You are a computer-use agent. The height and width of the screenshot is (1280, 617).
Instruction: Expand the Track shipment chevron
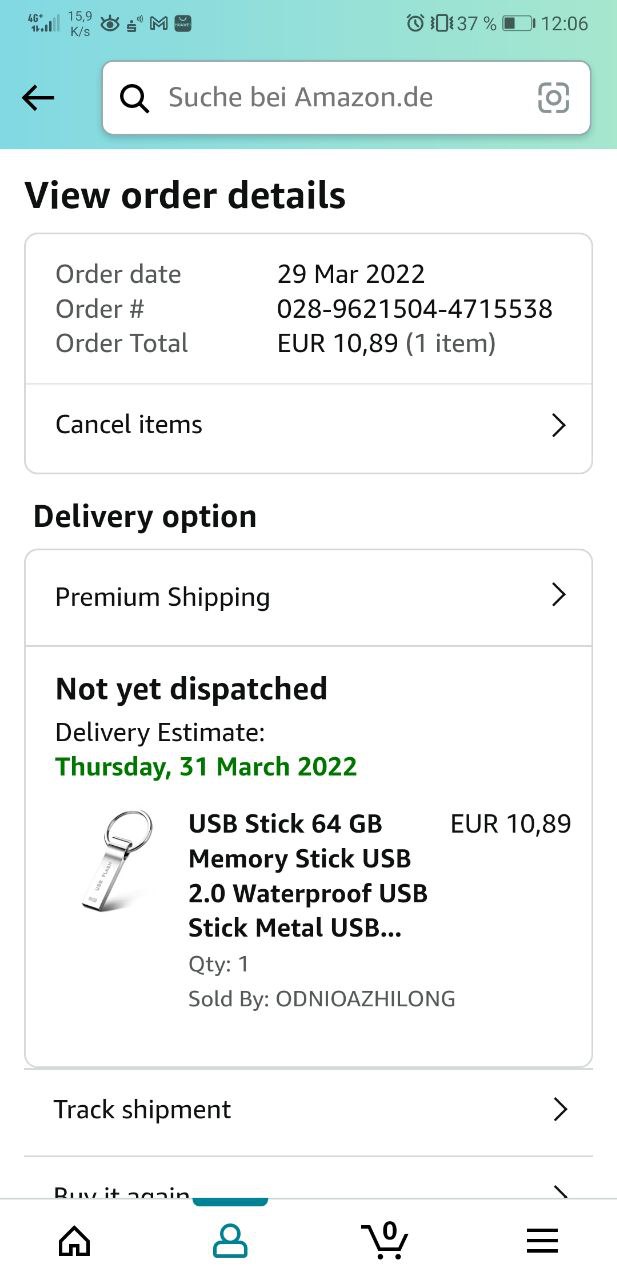point(560,1109)
